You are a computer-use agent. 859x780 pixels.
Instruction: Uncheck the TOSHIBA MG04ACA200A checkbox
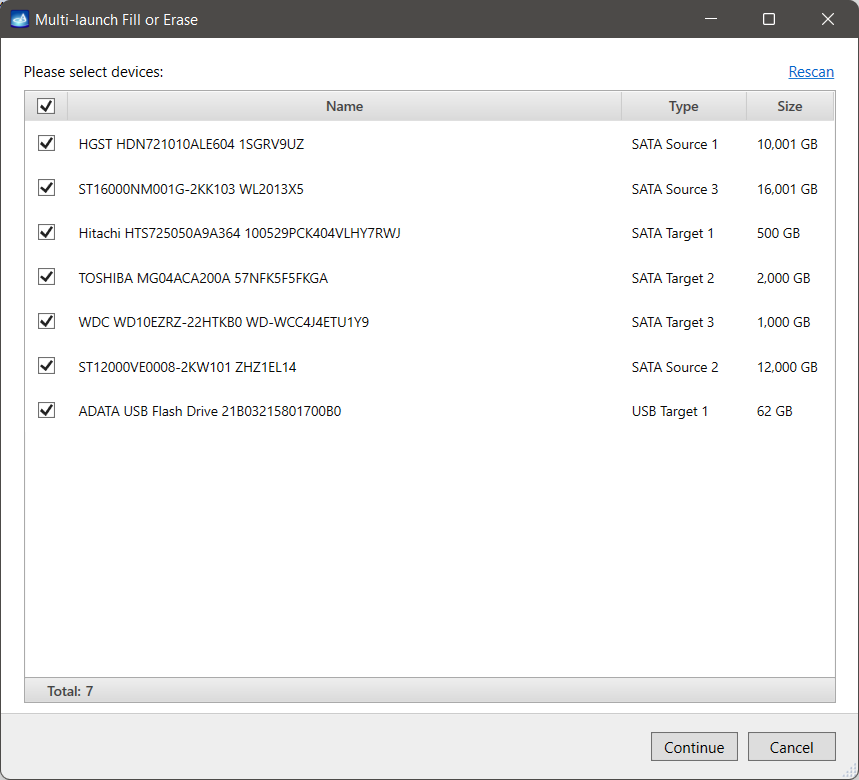(46, 277)
